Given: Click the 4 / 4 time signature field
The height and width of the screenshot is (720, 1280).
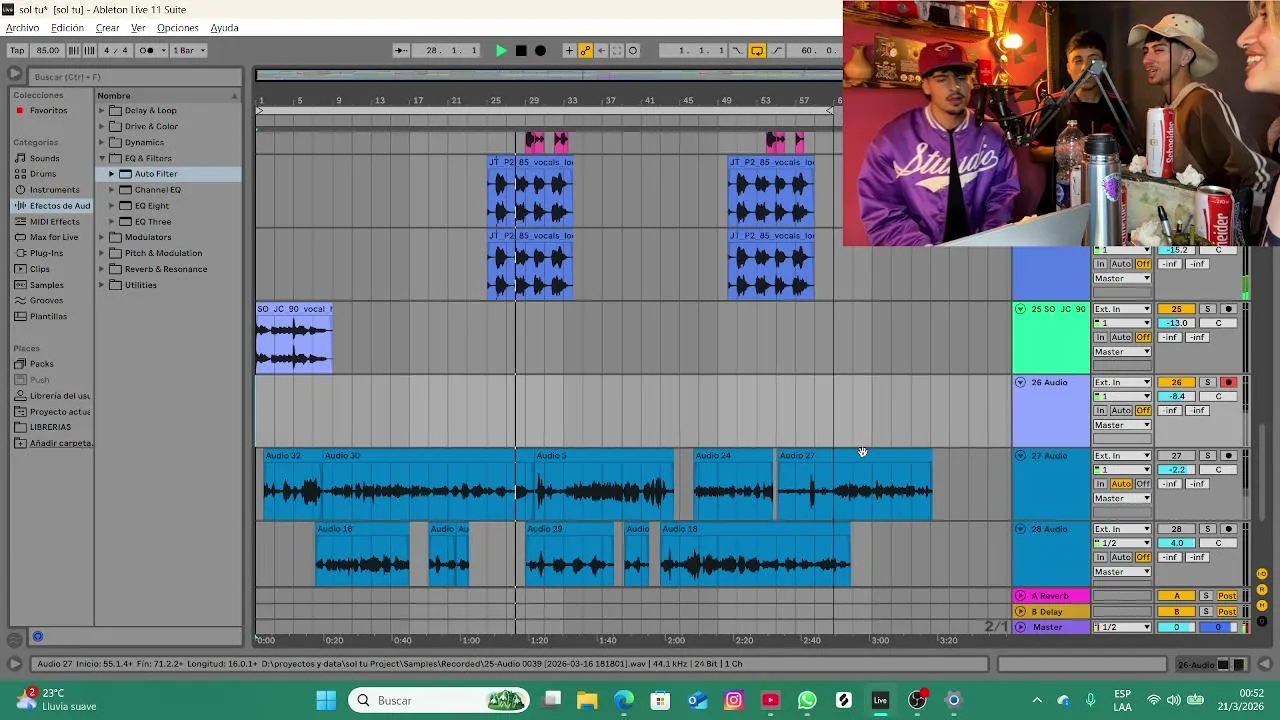Looking at the screenshot, I should point(116,50).
